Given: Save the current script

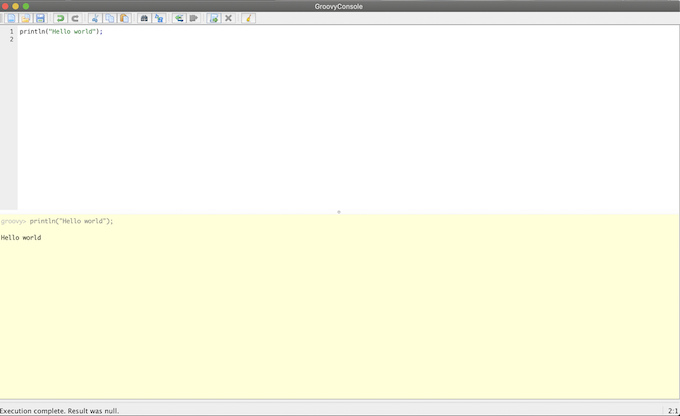Looking at the screenshot, I should pyautogui.click(x=40, y=18).
